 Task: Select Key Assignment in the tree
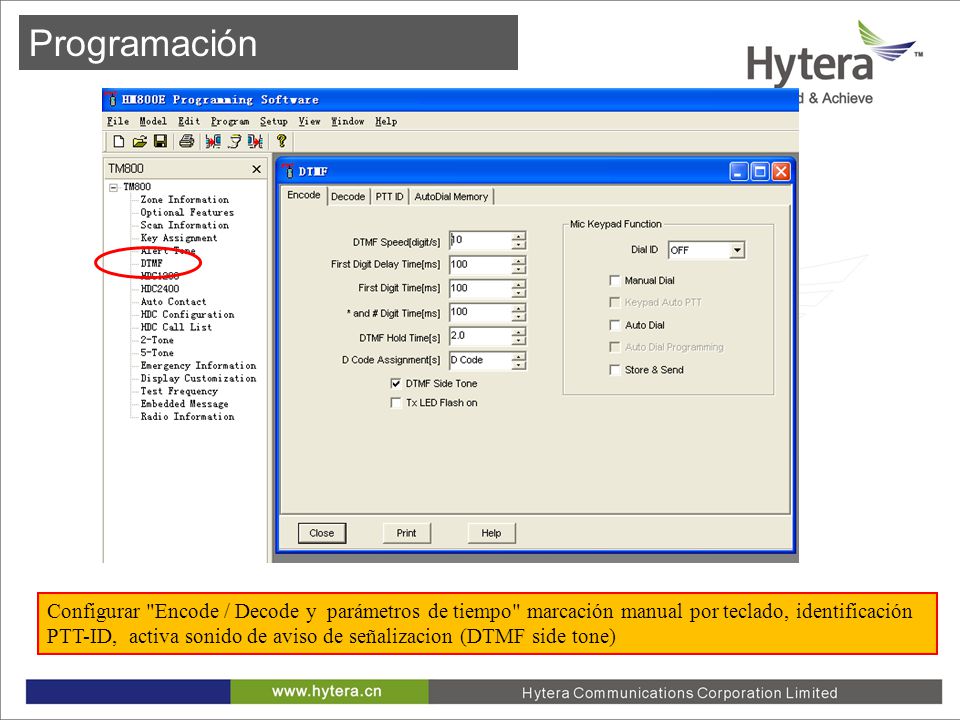(179, 238)
